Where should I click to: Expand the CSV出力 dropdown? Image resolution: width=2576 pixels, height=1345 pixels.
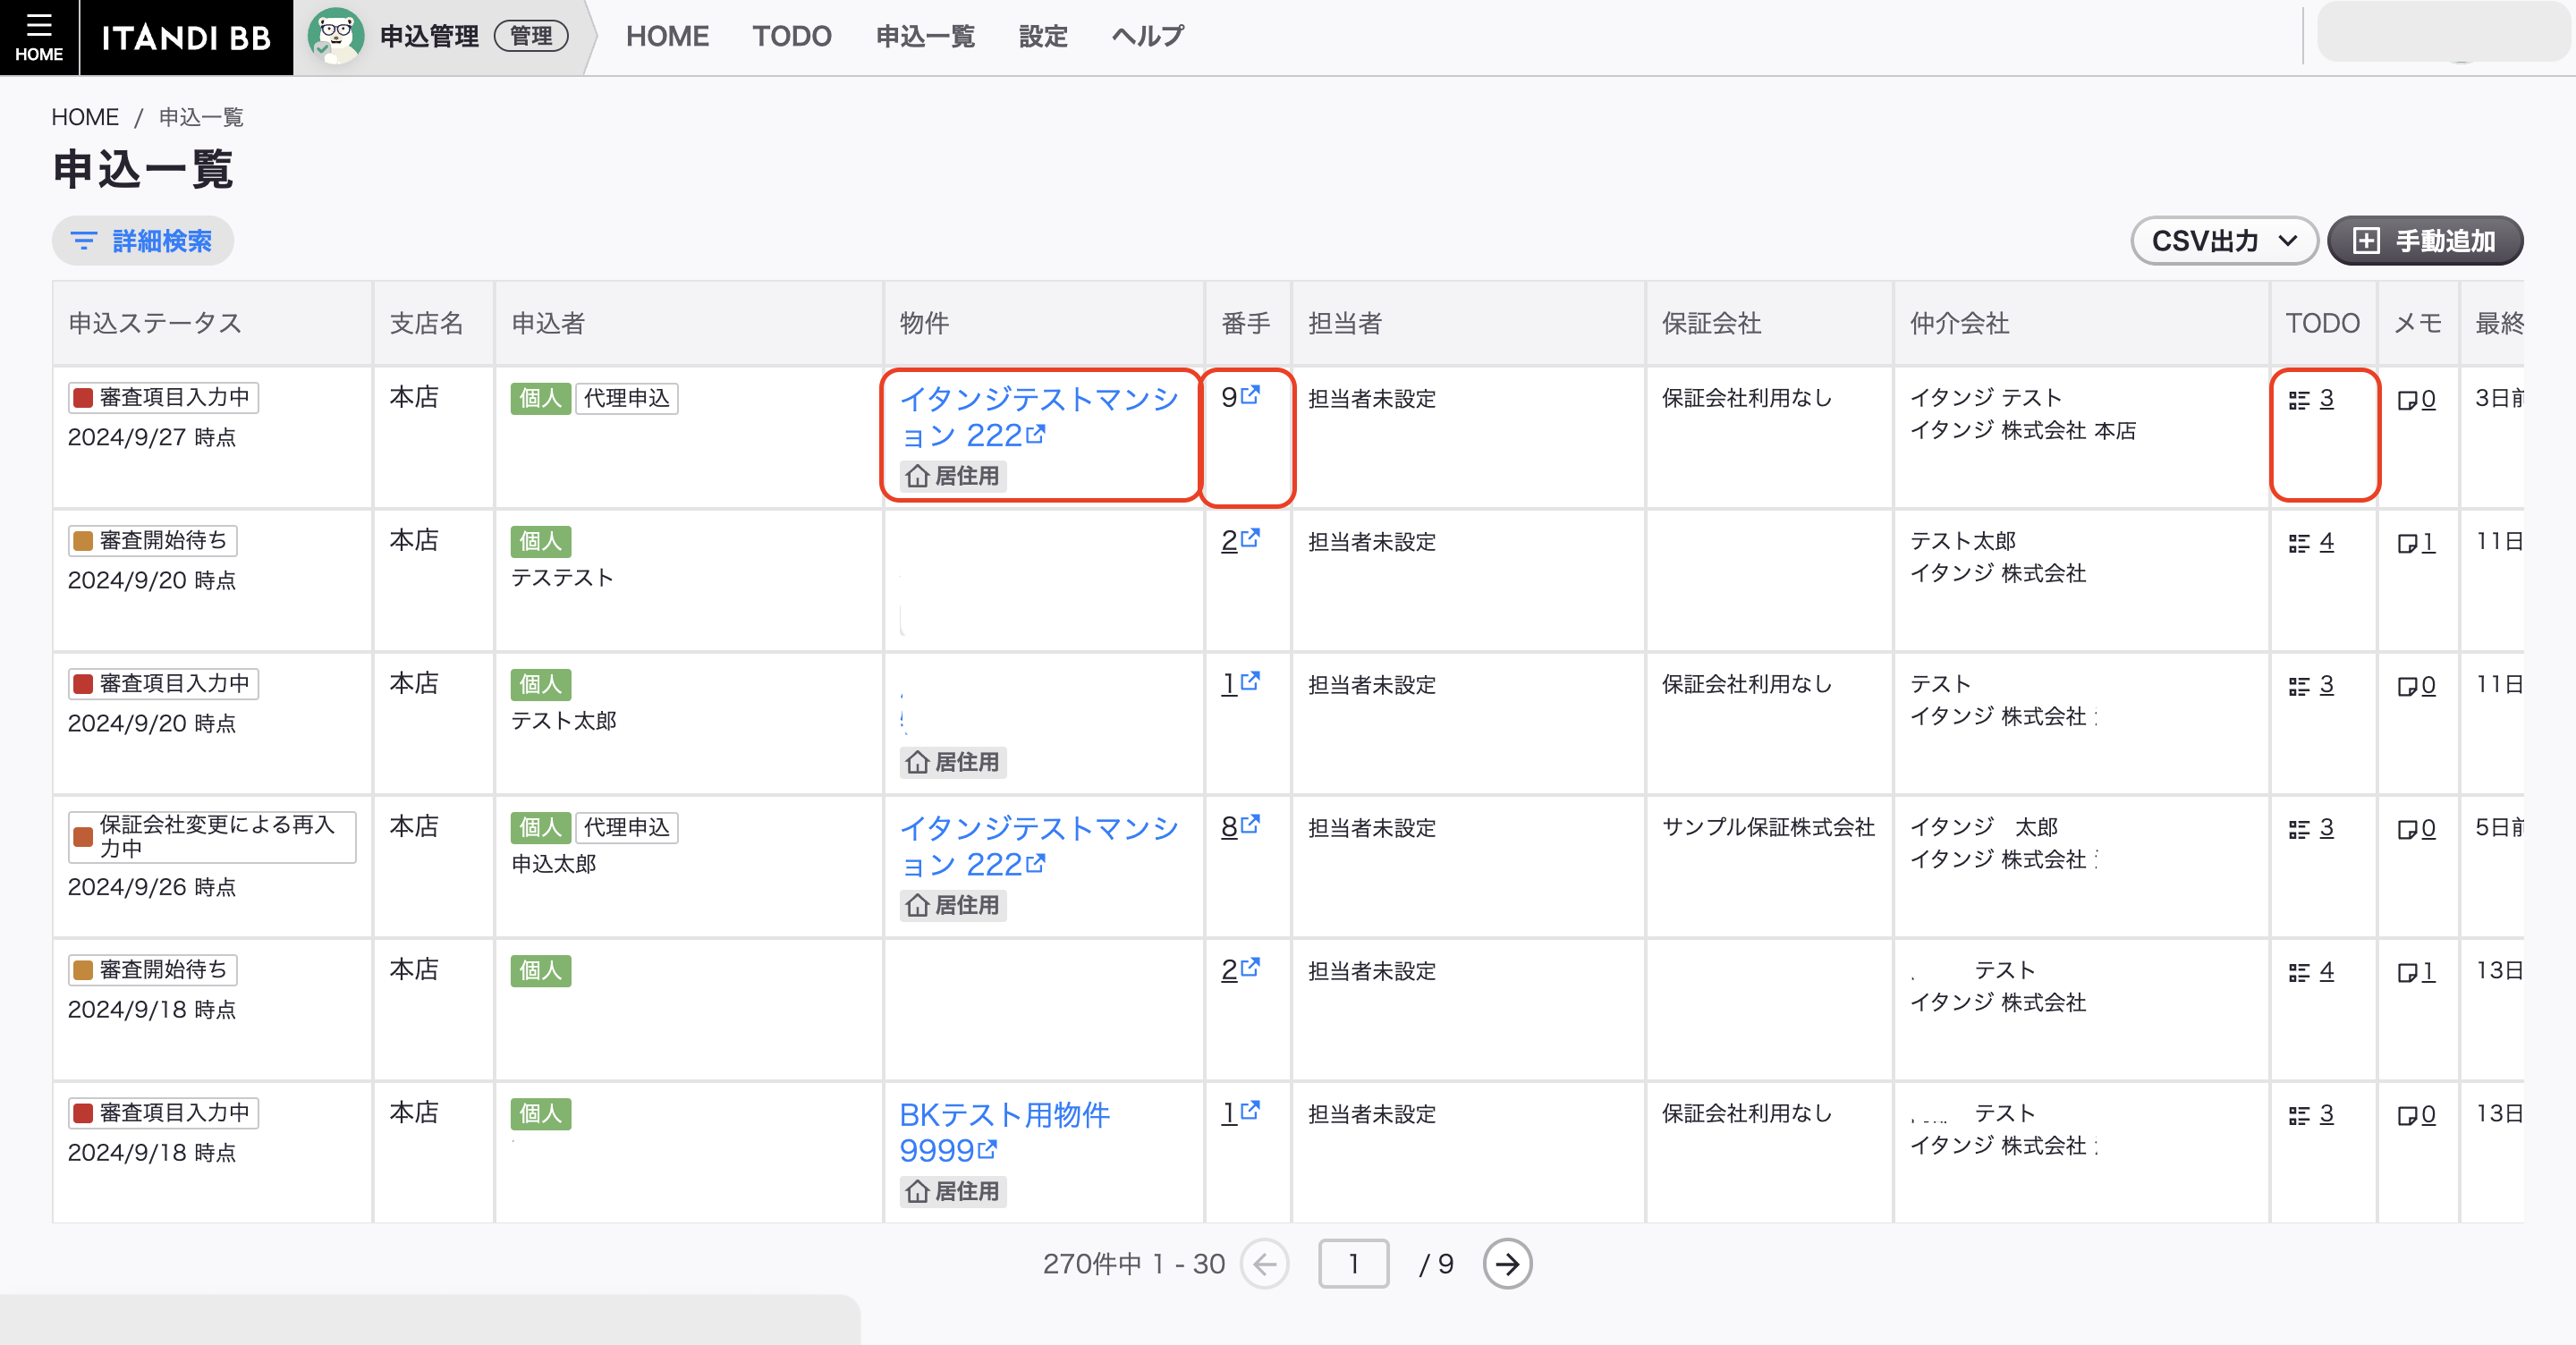(2224, 241)
